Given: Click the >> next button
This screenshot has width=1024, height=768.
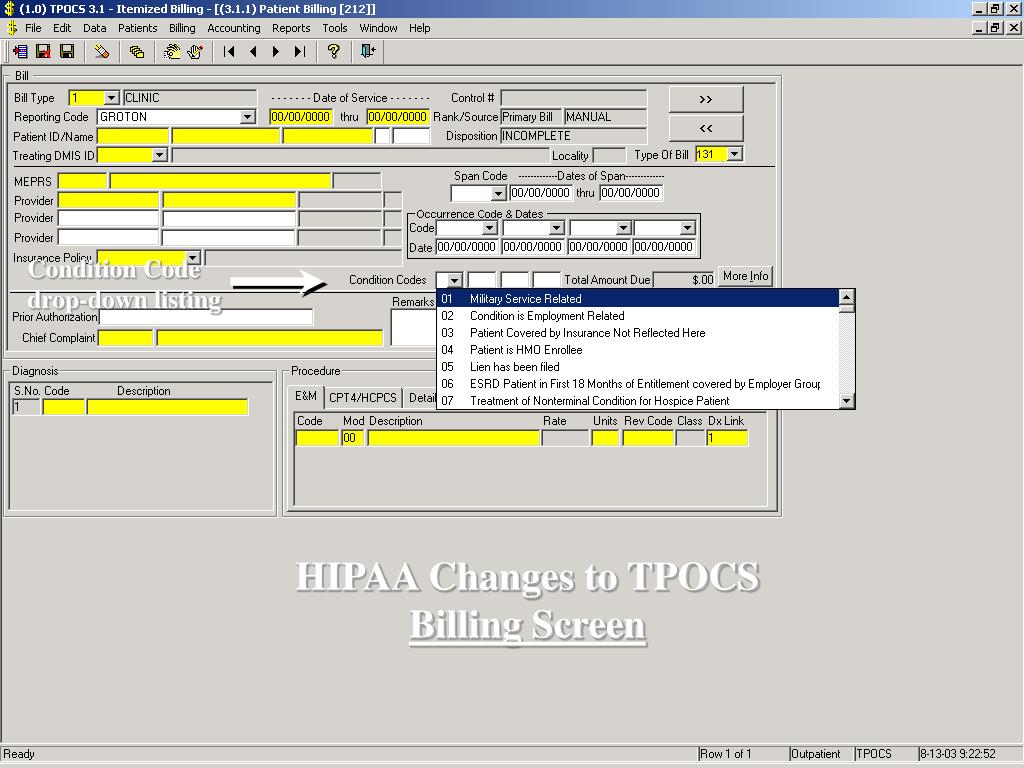Looking at the screenshot, I should (x=706, y=99).
